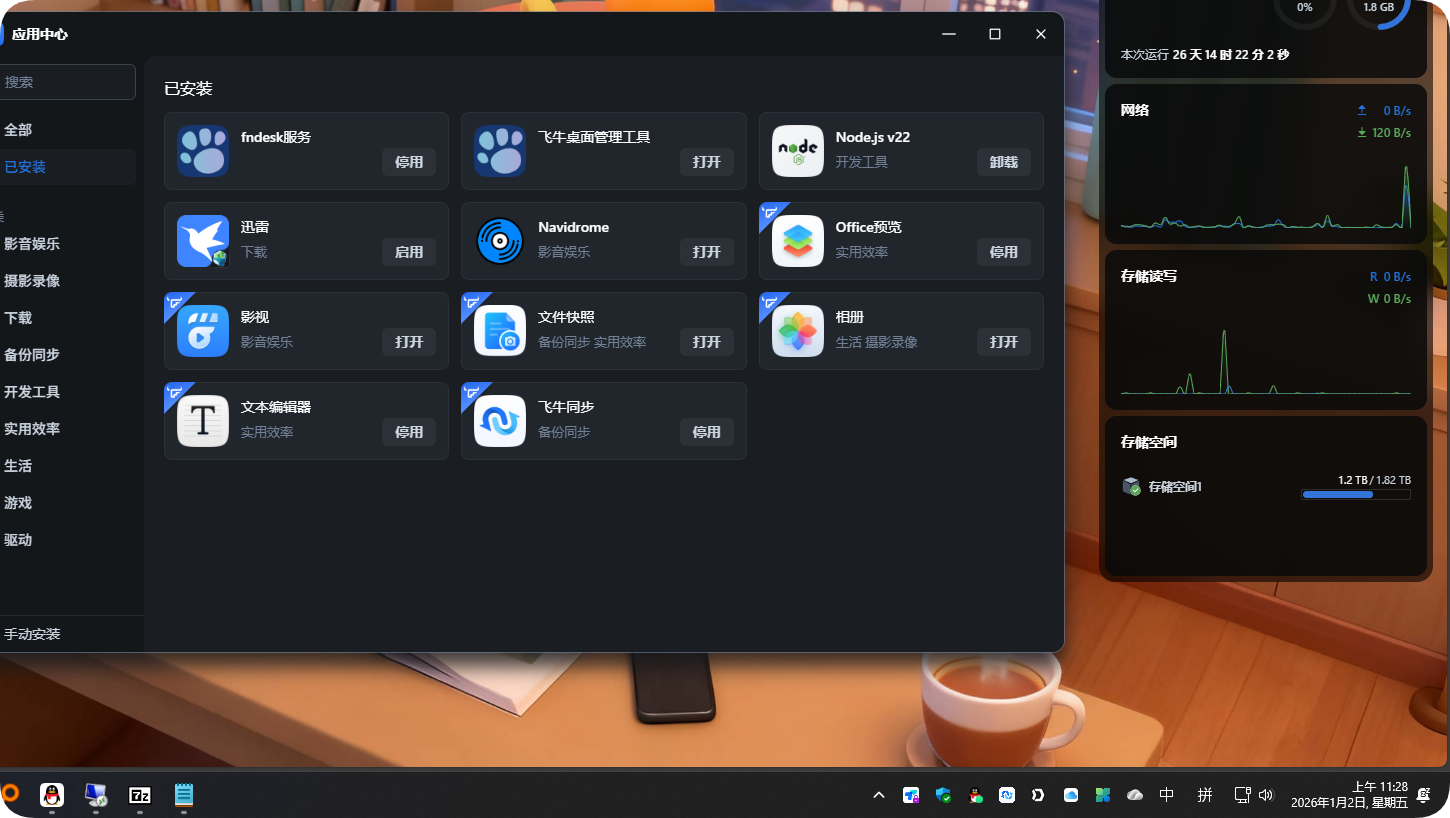Image resolution: width=1450 pixels, height=818 pixels.
Task: Click the 飞牛同步 app icon
Action: coord(500,421)
